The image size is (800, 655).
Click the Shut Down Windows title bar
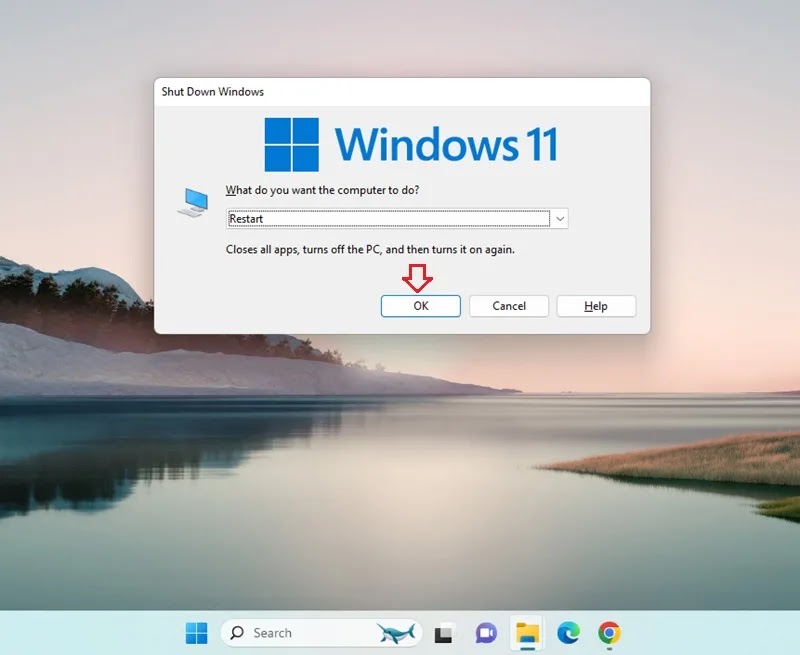pyautogui.click(x=402, y=92)
